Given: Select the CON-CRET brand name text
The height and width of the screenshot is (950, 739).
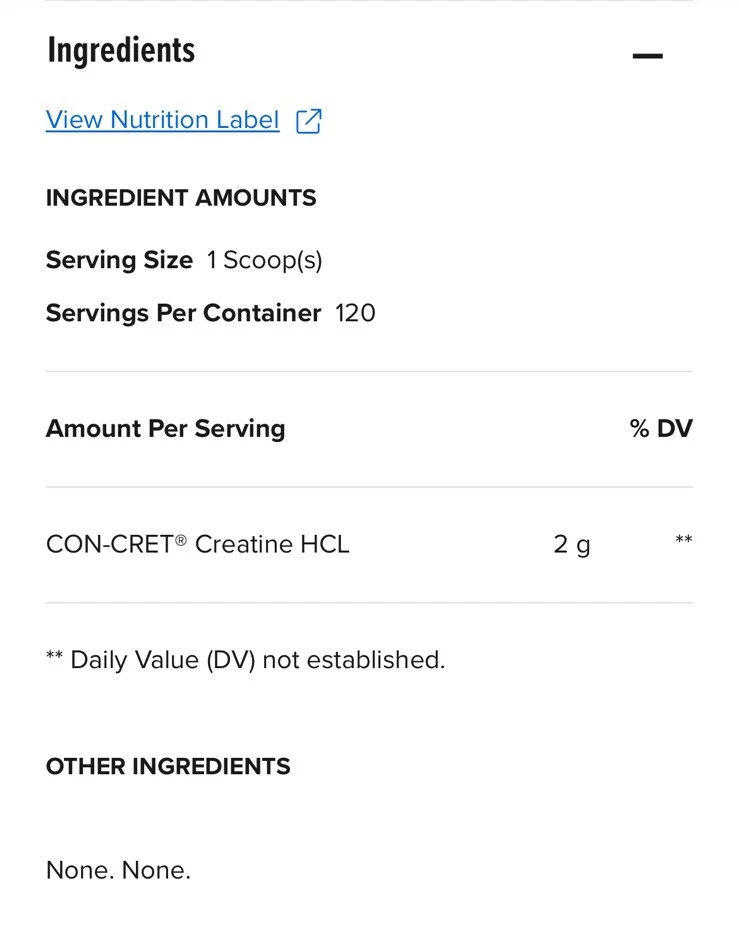Looking at the screenshot, I should pos(110,545).
